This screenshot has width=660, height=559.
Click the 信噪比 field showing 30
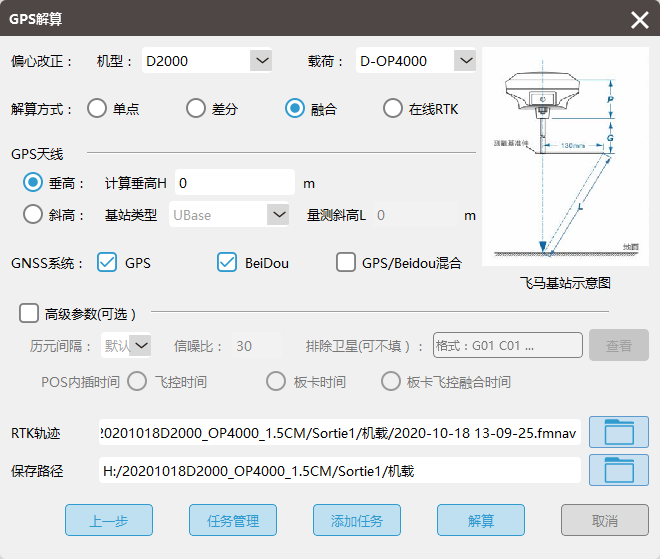[257, 346]
